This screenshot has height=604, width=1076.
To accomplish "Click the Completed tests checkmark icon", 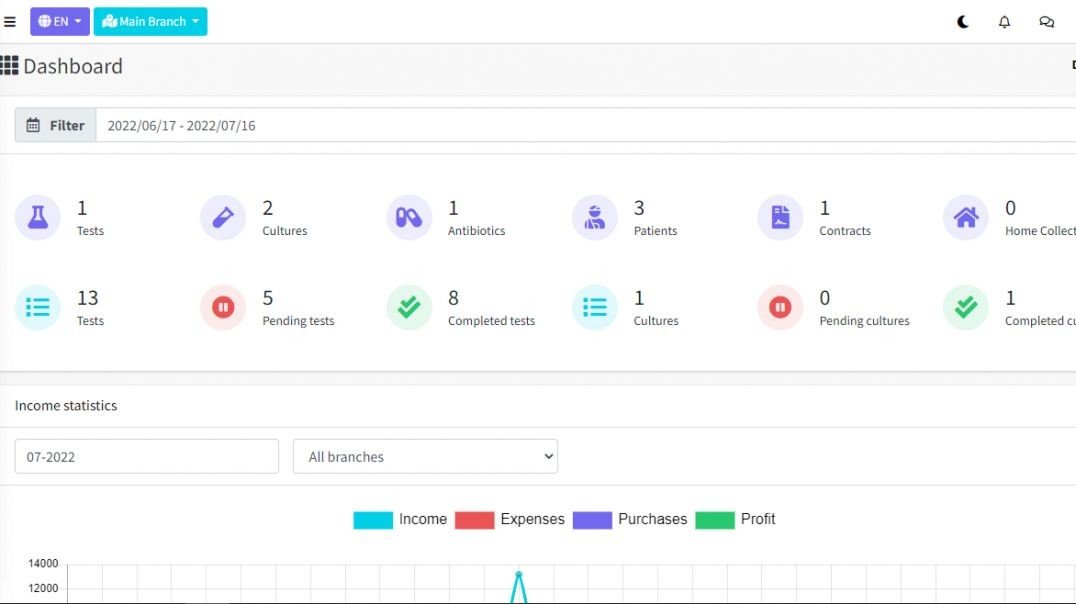I will [408, 307].
